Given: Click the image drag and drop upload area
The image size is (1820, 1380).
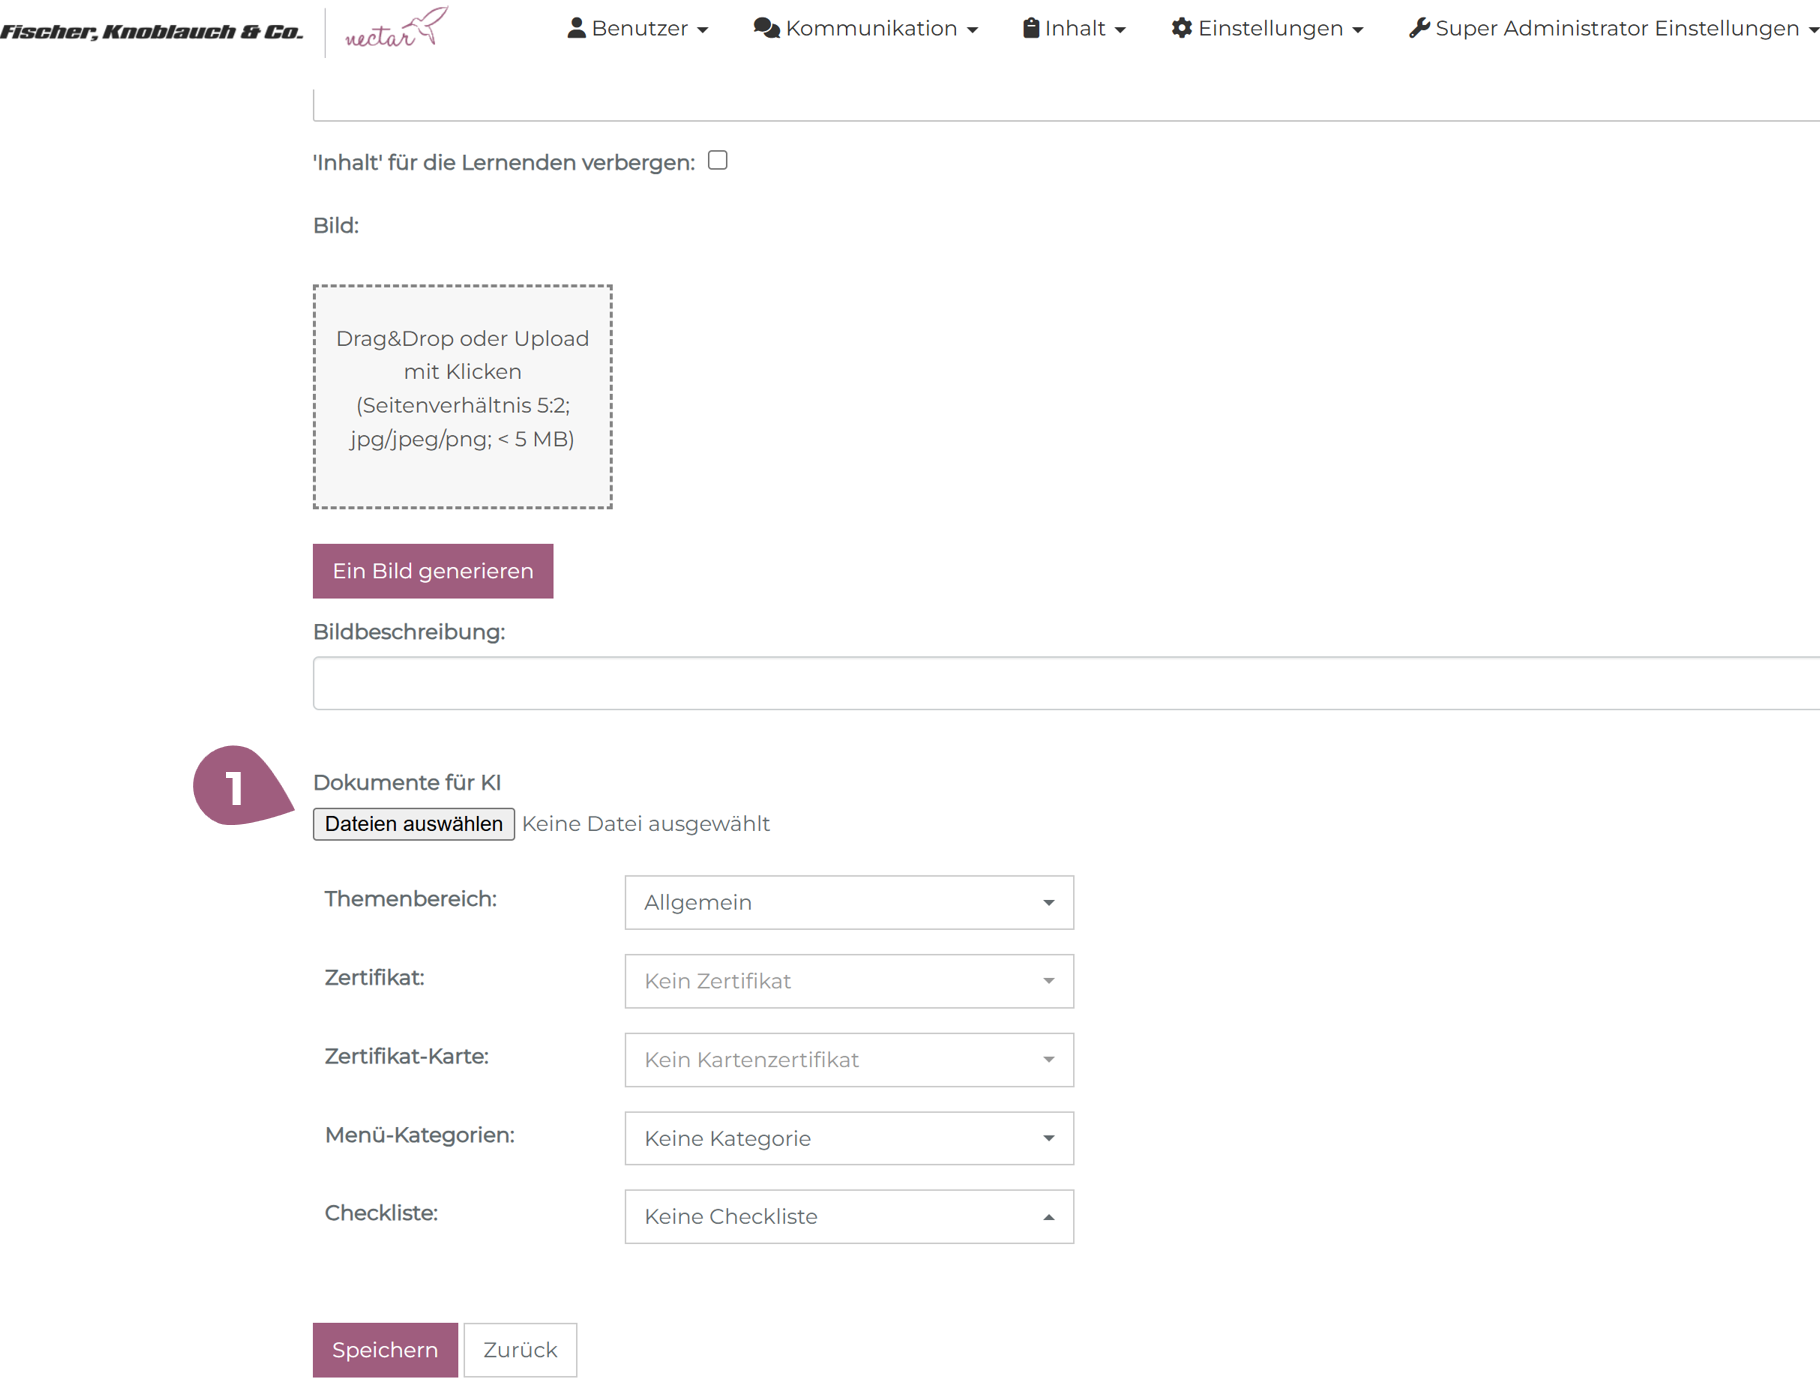Looking at the screenshot, I should click(462, 397).
